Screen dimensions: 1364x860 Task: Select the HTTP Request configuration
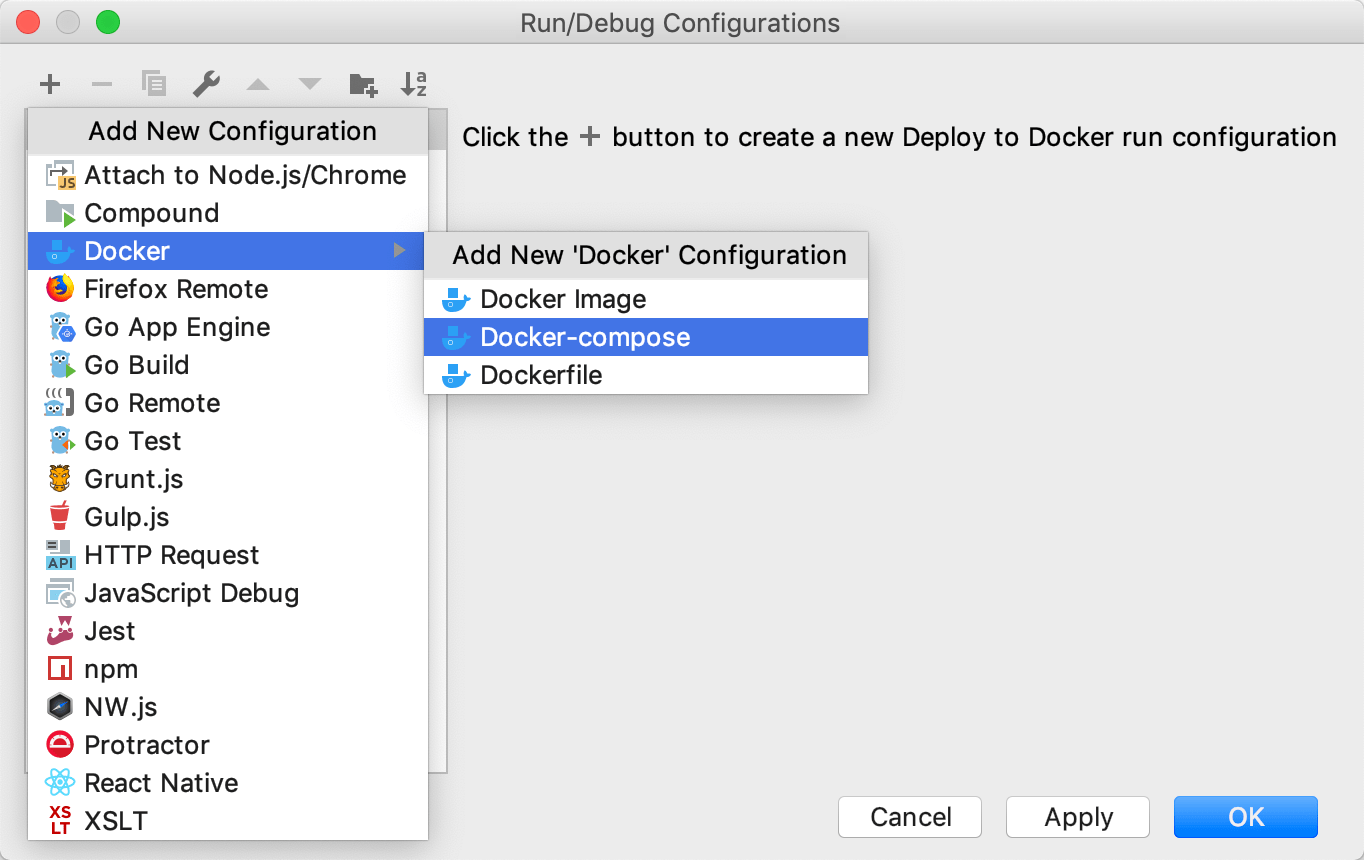point(171,555)
